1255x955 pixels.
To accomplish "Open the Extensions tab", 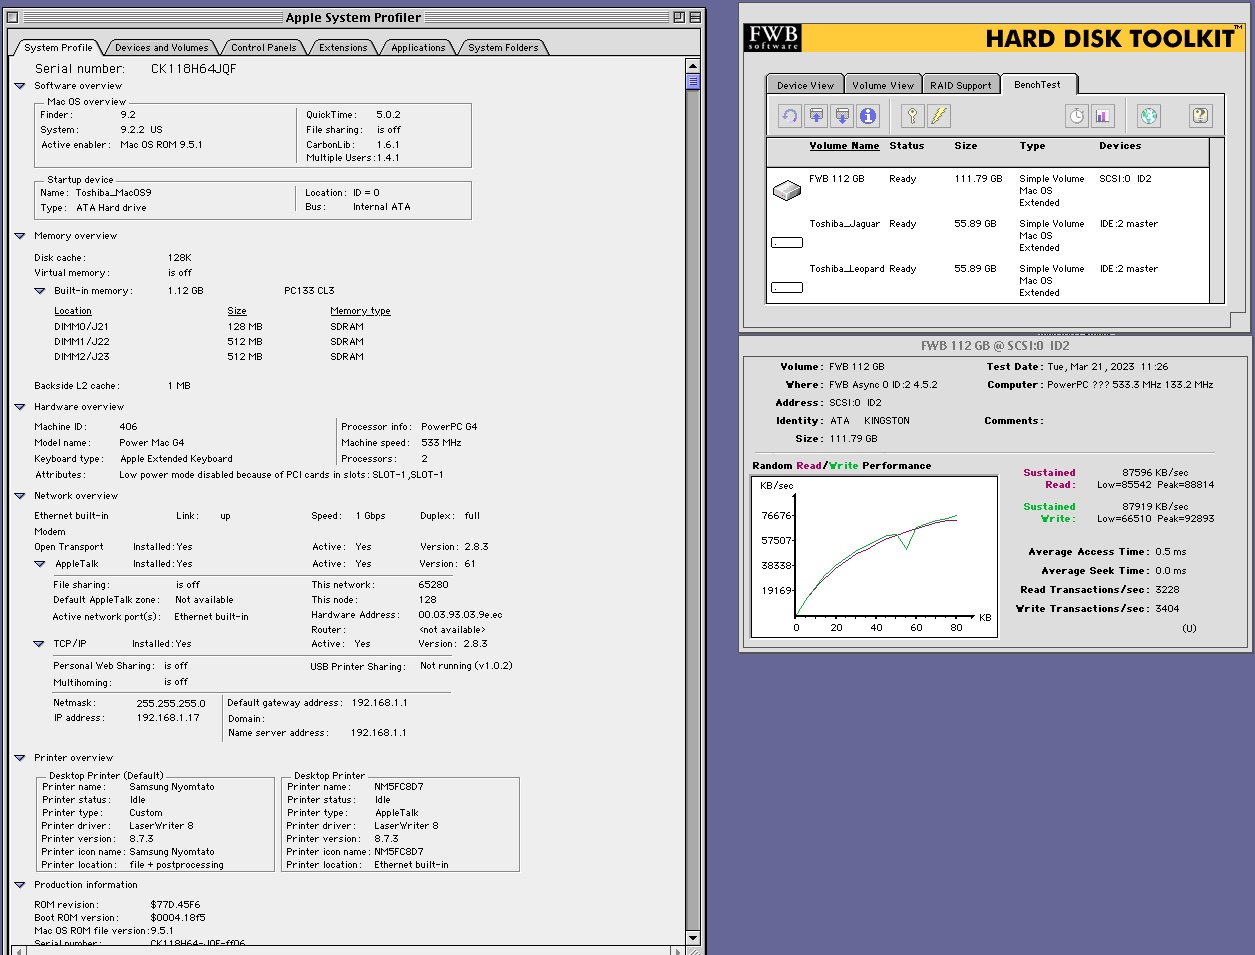I will (343, 47).
